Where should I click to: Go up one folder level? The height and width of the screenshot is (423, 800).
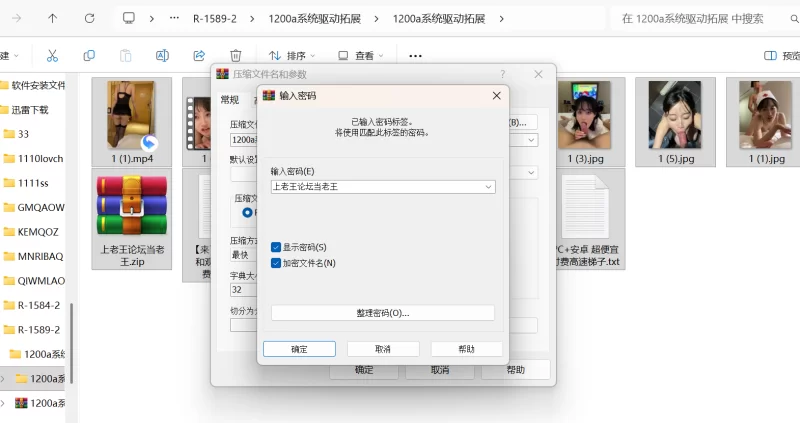point(52,18)
